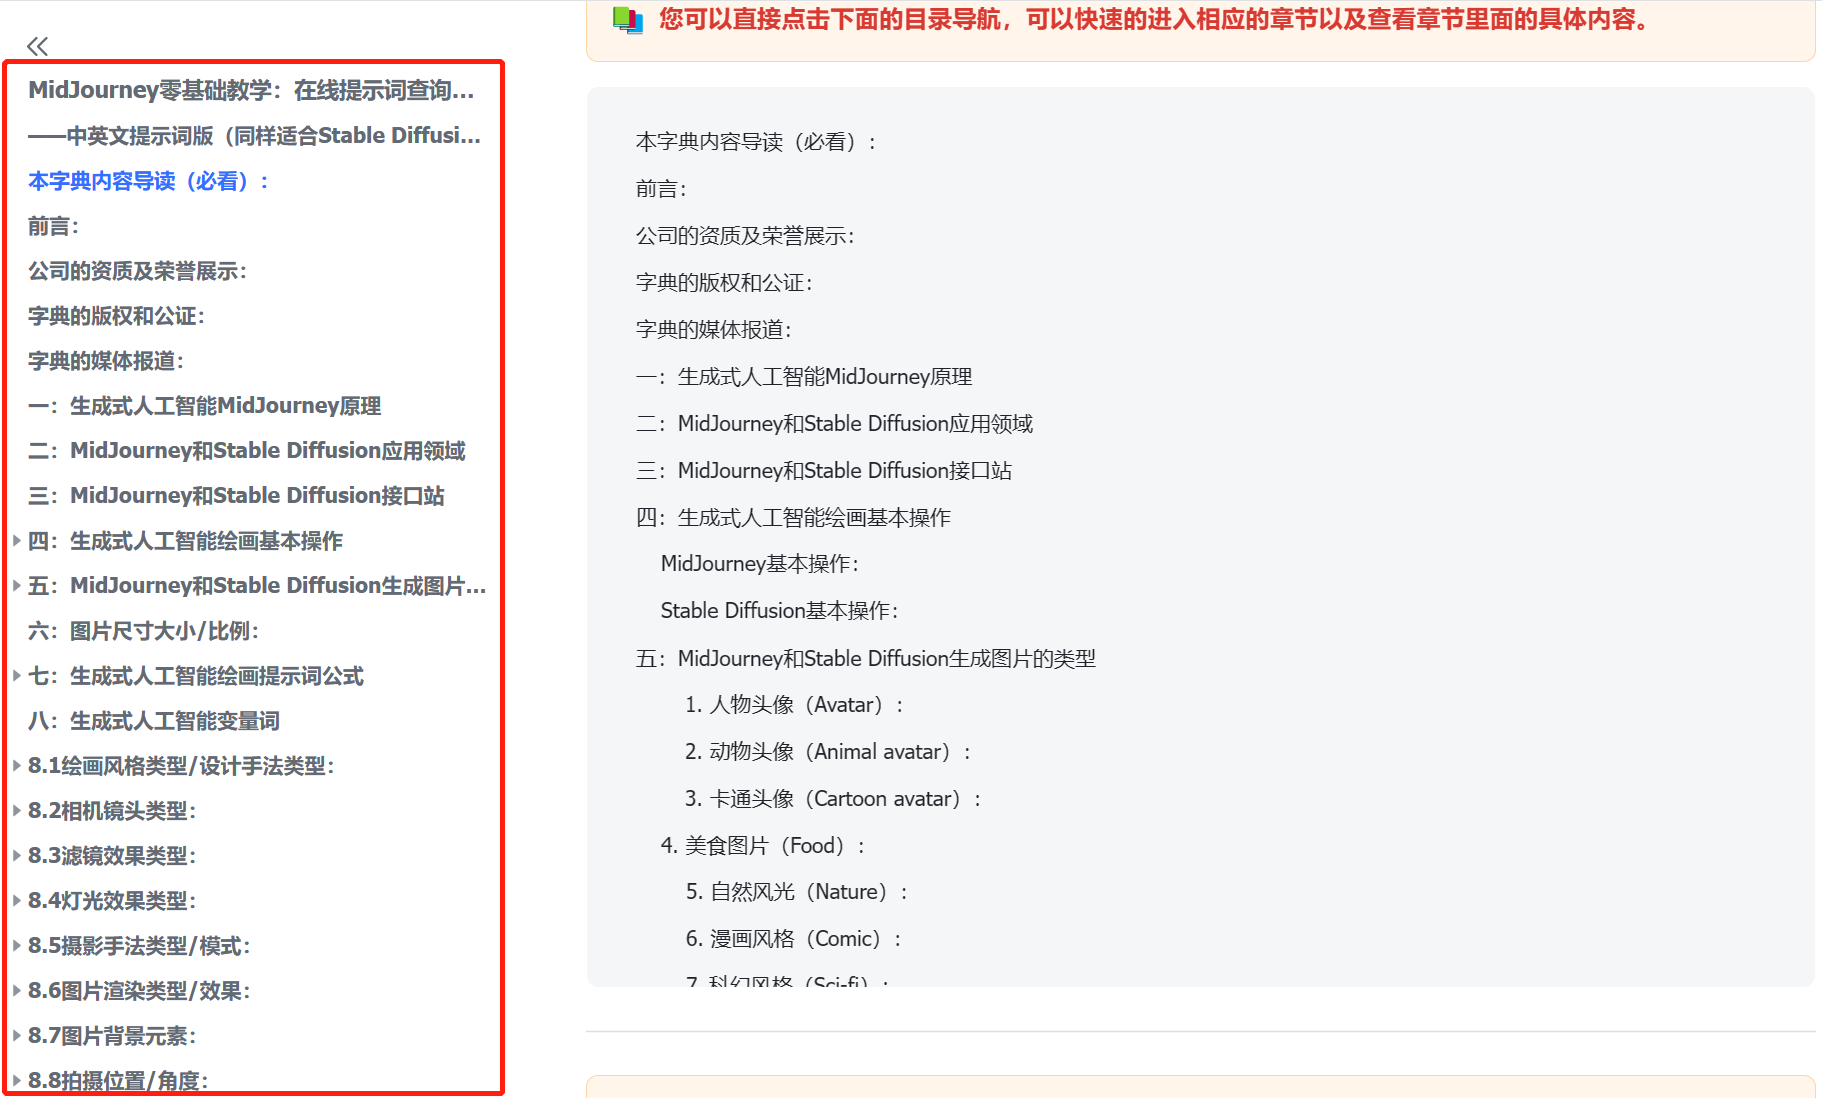The width and height of the screenshot is (1822, 1098).
Task: Click the 本字典内容导读（必看） link in the contents
Action: pos(757,142)
